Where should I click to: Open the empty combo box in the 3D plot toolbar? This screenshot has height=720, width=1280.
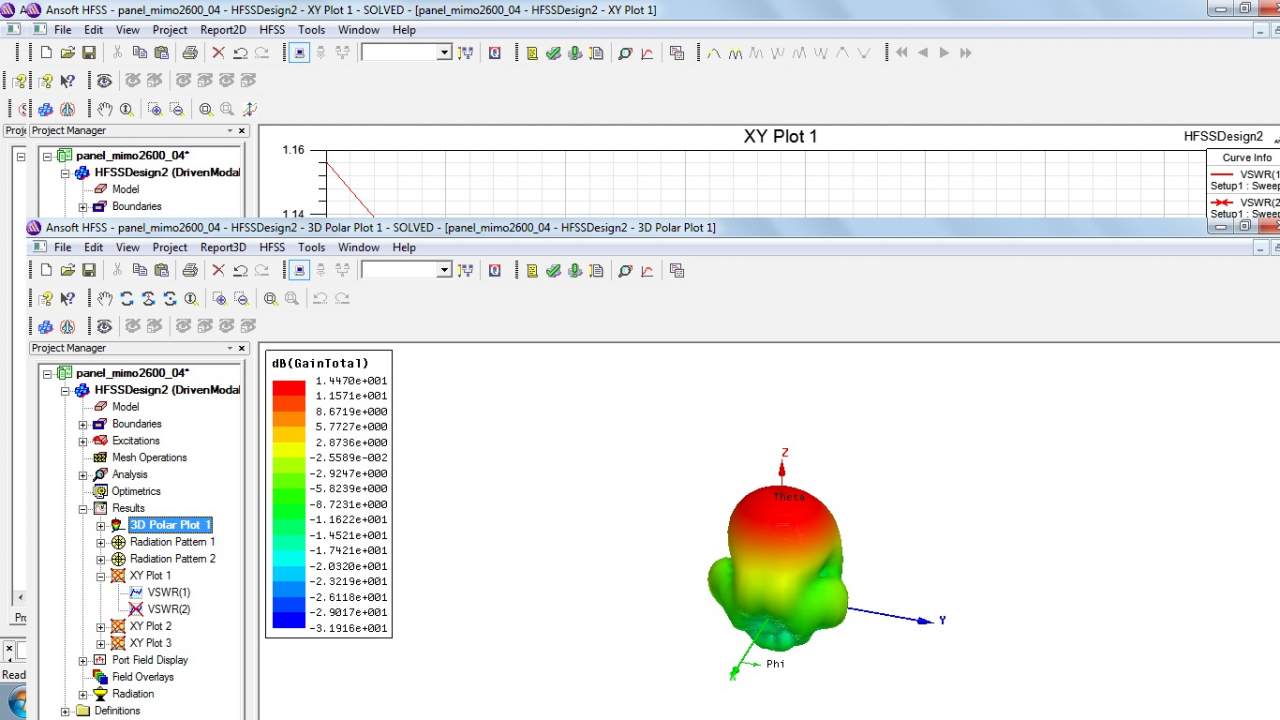[445, 270]
